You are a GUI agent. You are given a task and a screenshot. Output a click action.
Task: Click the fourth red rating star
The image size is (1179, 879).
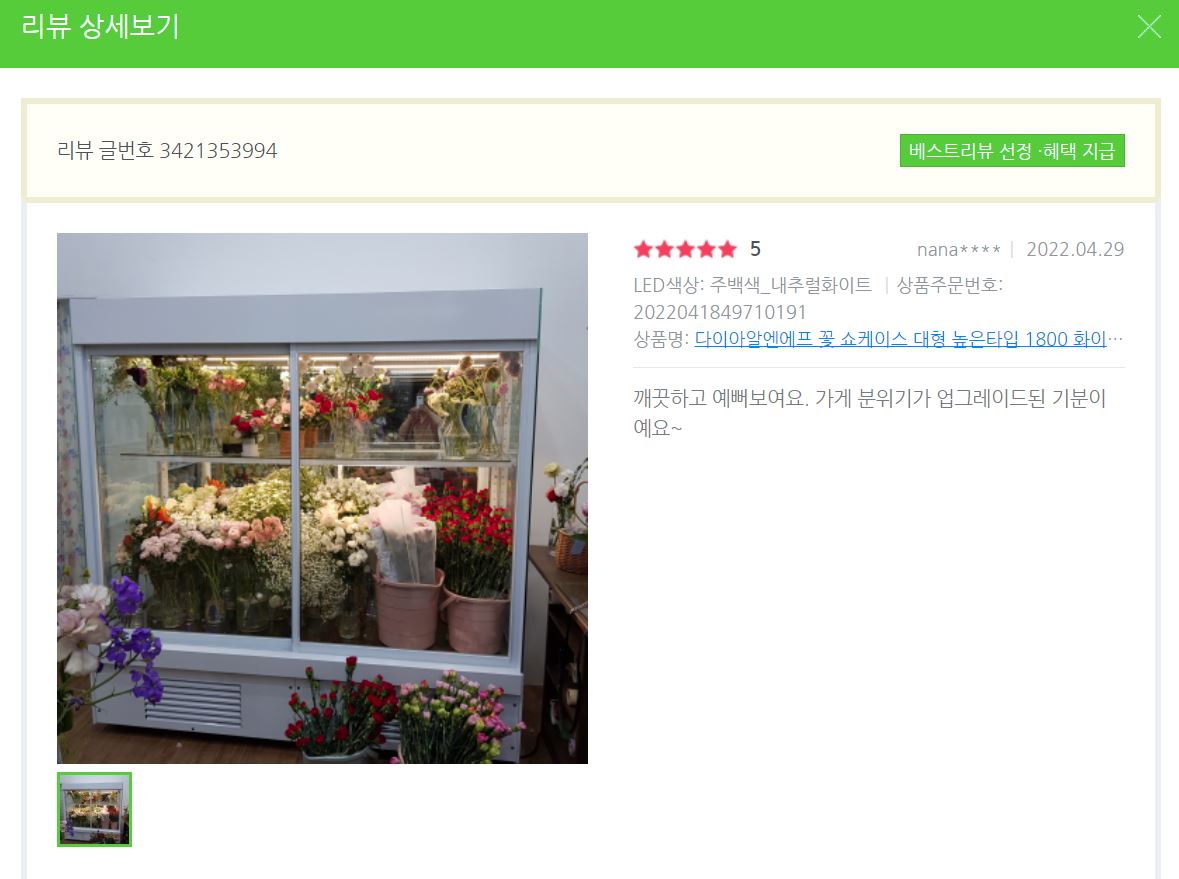[706, 249]
